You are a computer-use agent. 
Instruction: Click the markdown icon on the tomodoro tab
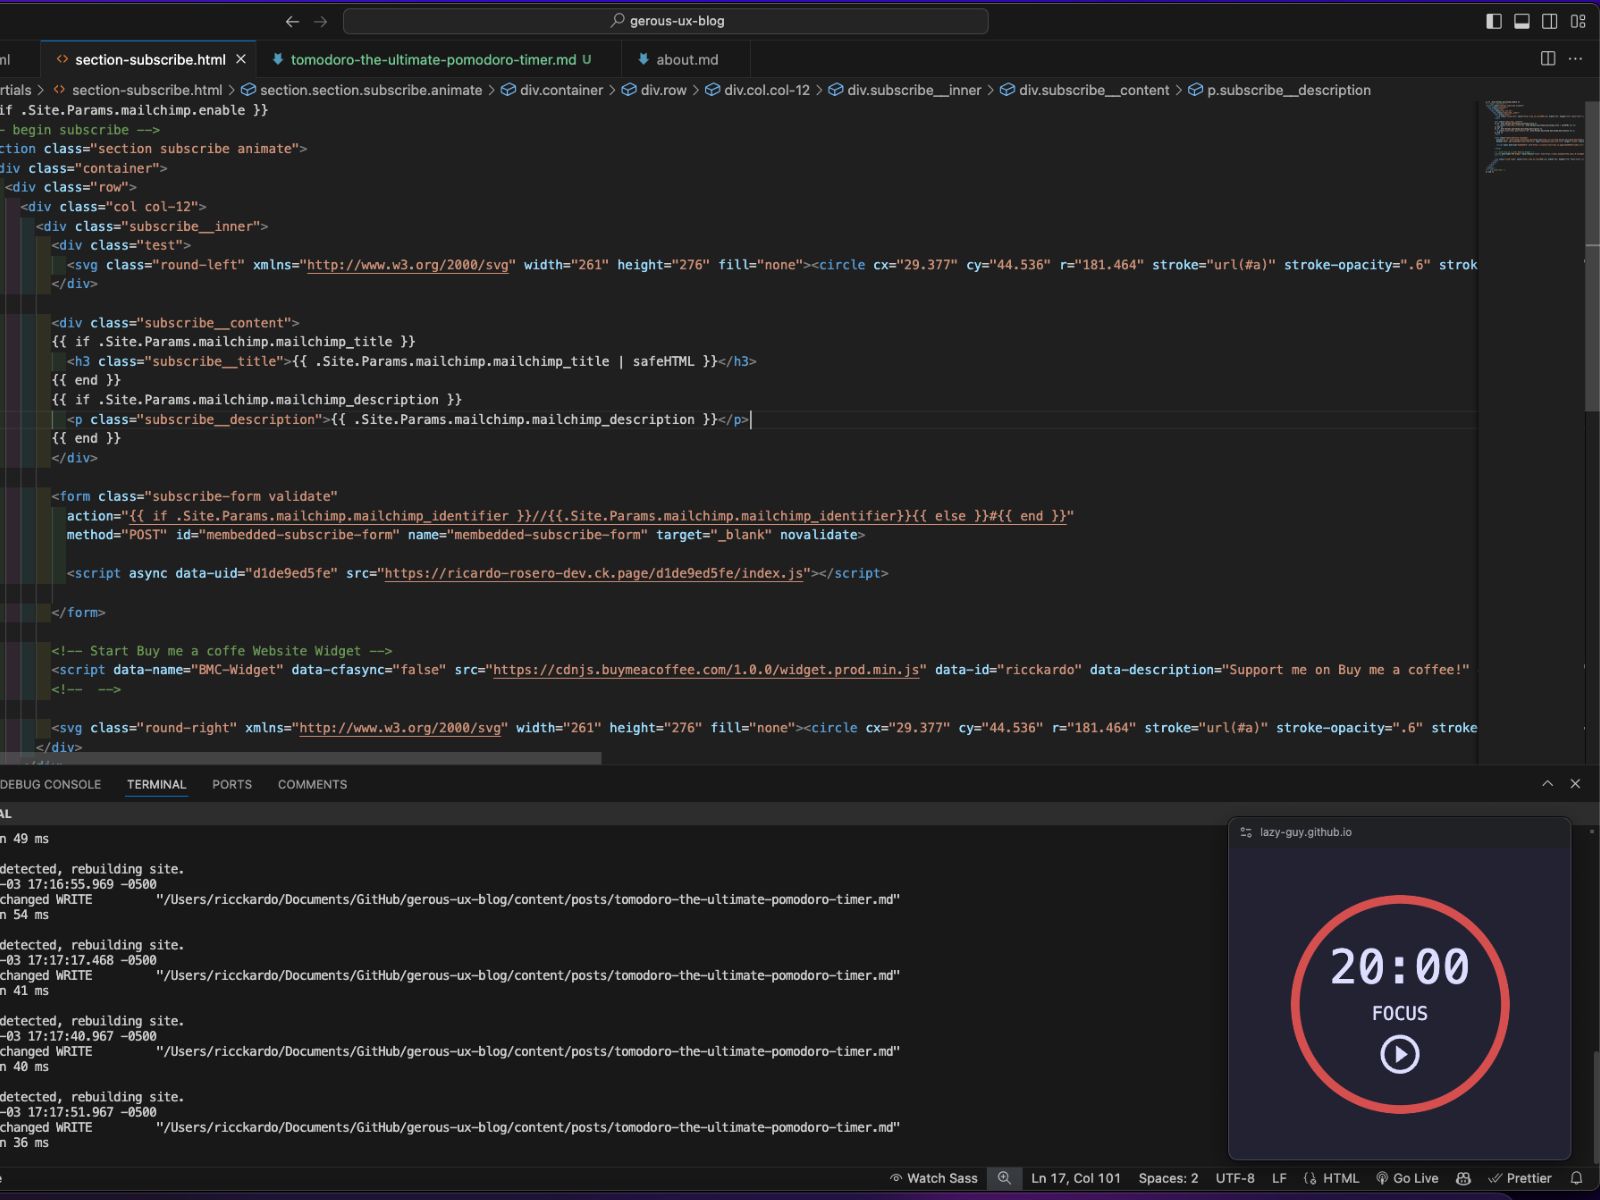(278, 60)
